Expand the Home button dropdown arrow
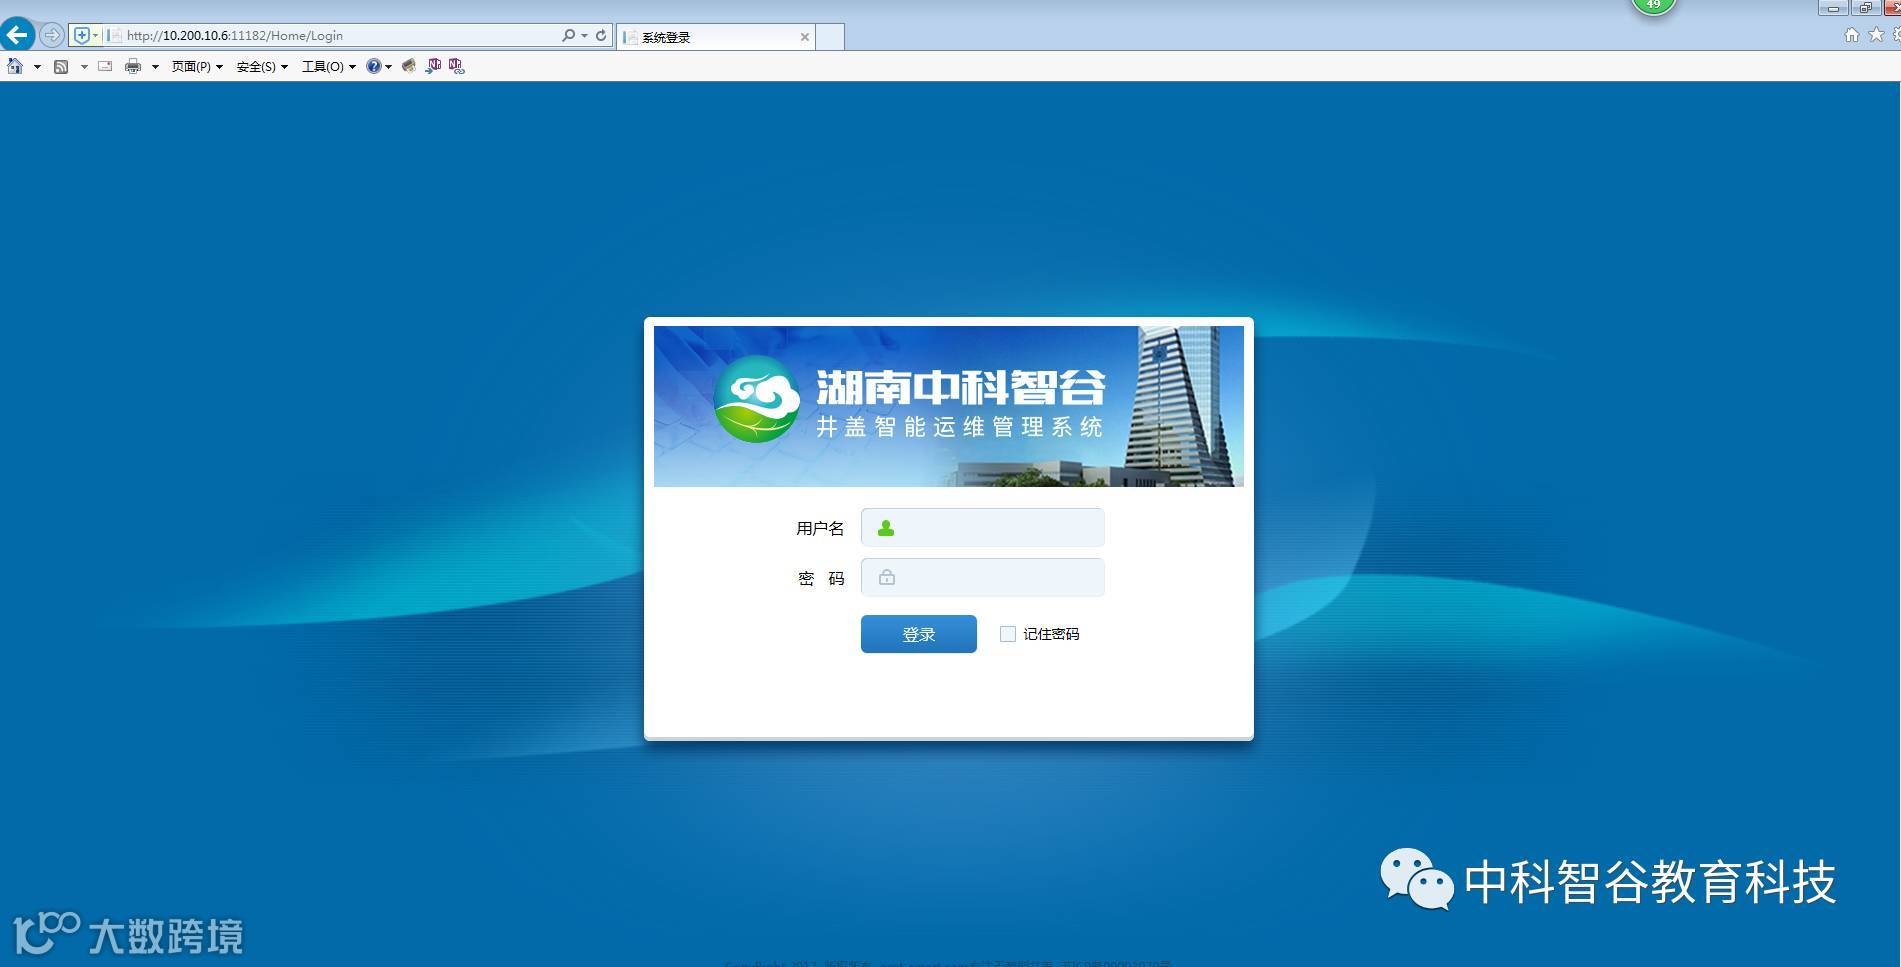1901x967 pixels. (37, 67)
